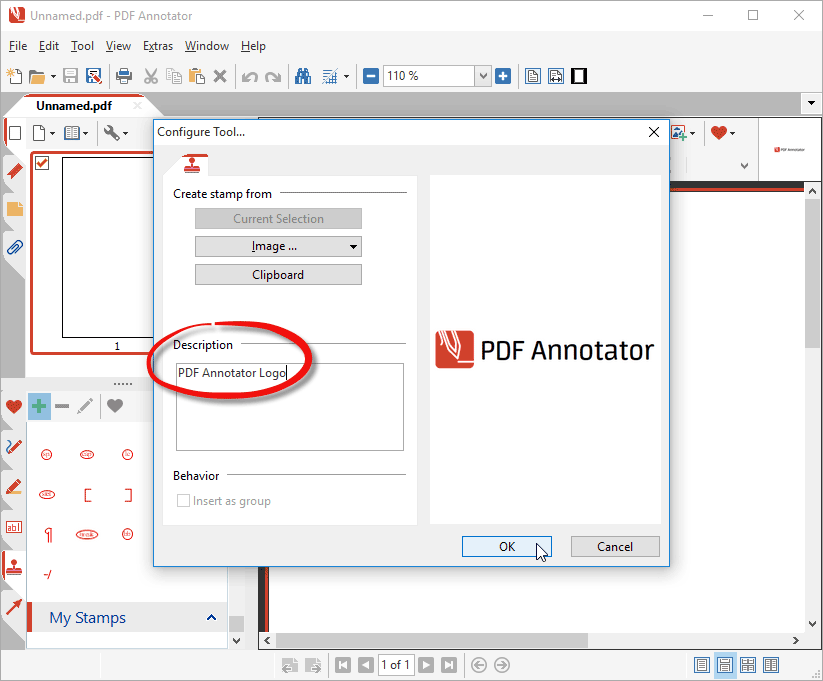Click the Copy toolbar icon
Viewport: 823px width, 681px height.
coord(174,77)
